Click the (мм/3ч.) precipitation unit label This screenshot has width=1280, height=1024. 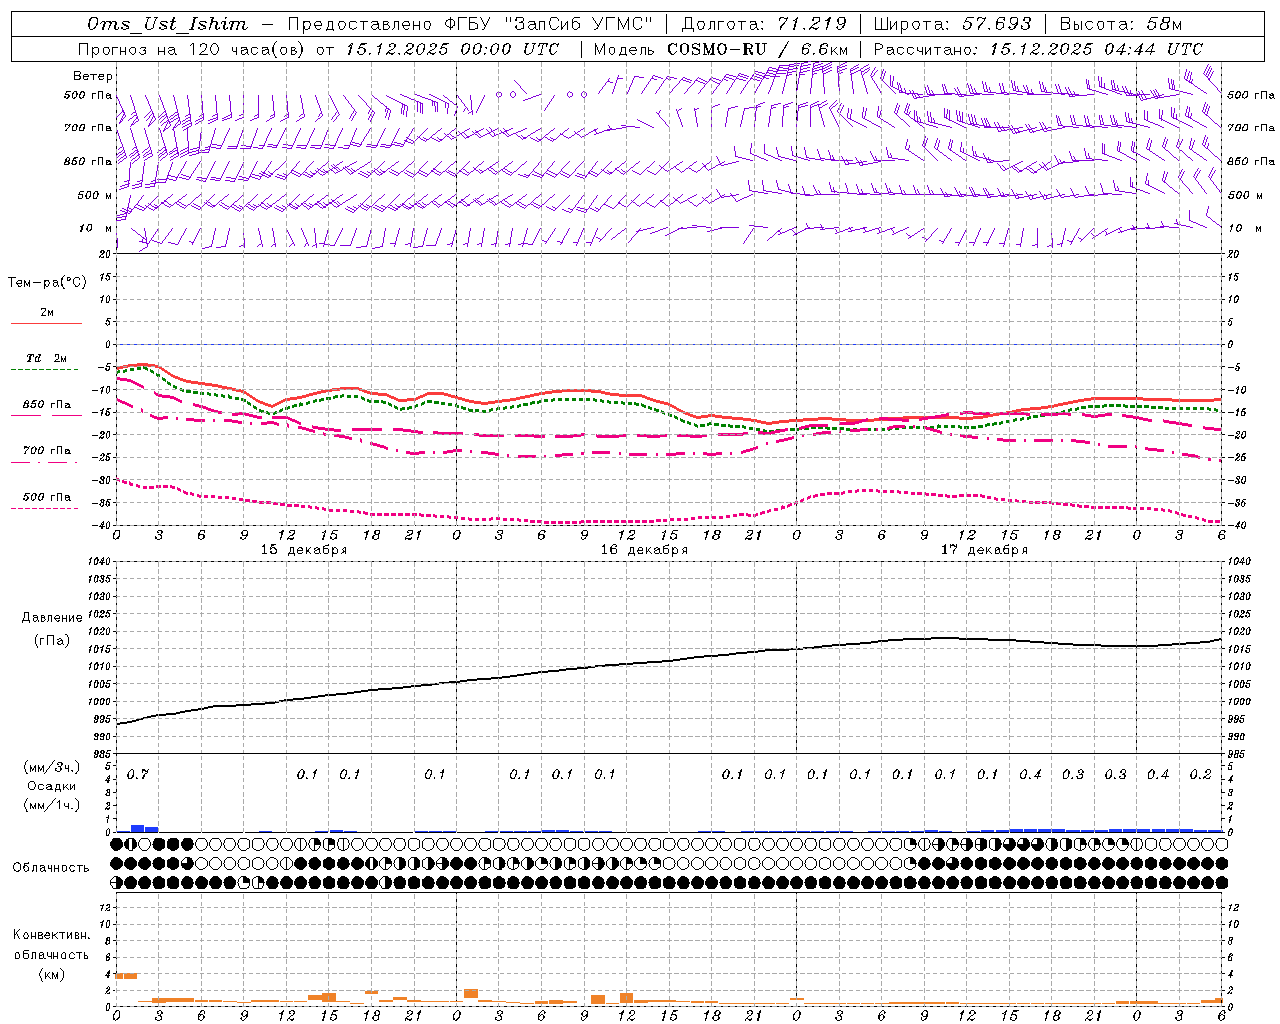coord(52,767)
